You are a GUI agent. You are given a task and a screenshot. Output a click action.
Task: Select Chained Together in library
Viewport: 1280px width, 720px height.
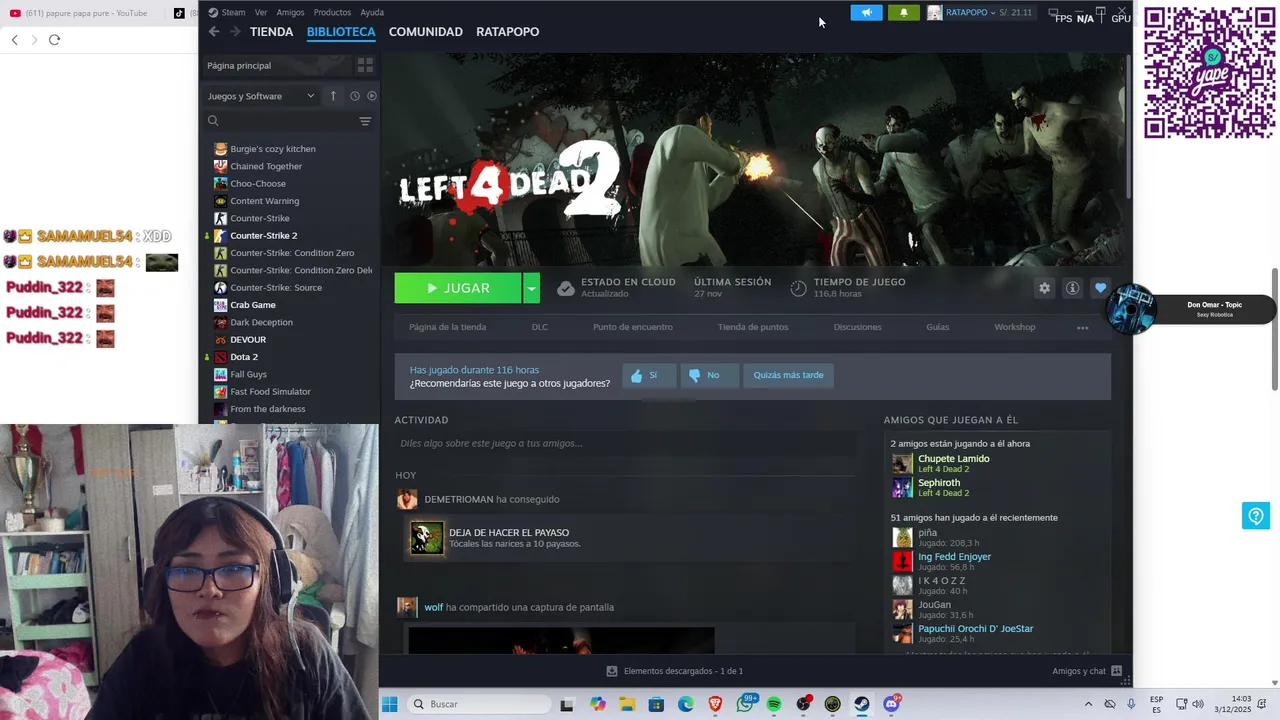[x=266, y=166]
